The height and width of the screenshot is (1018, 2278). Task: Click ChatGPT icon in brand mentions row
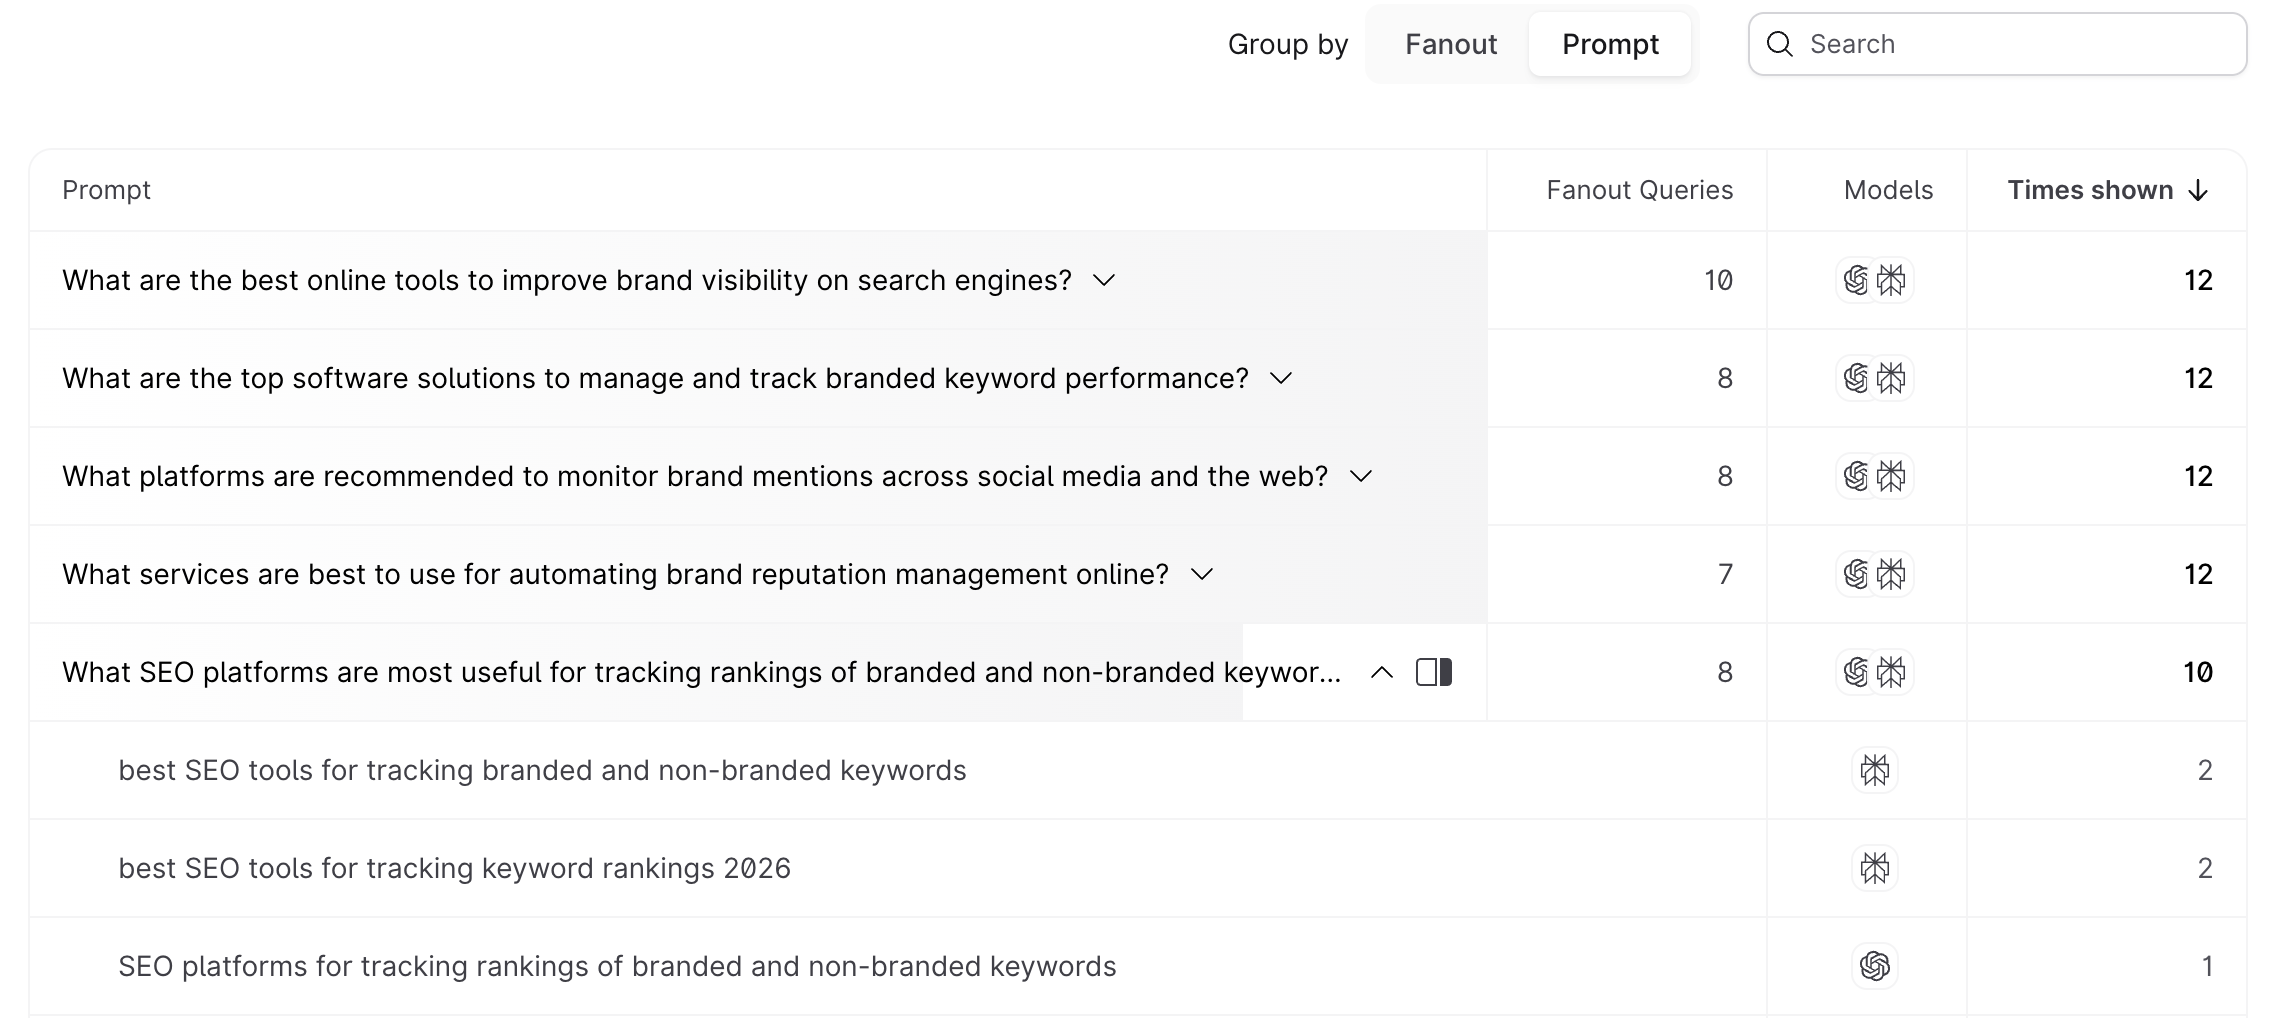point(1856,476)
